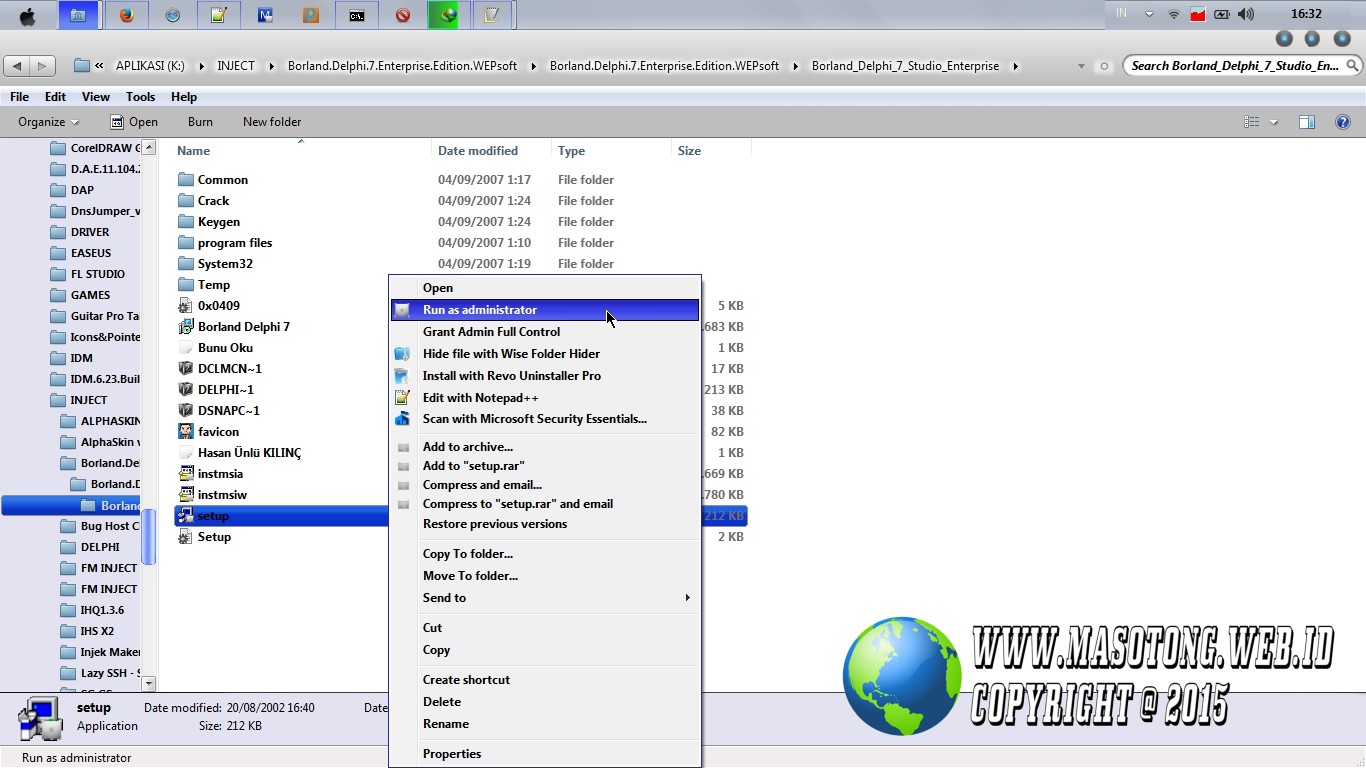Click the red prohibition-sign taskbar icon
Image resolution: width=1366 pixels, height=768 pixels.
[x=403, y=15]
